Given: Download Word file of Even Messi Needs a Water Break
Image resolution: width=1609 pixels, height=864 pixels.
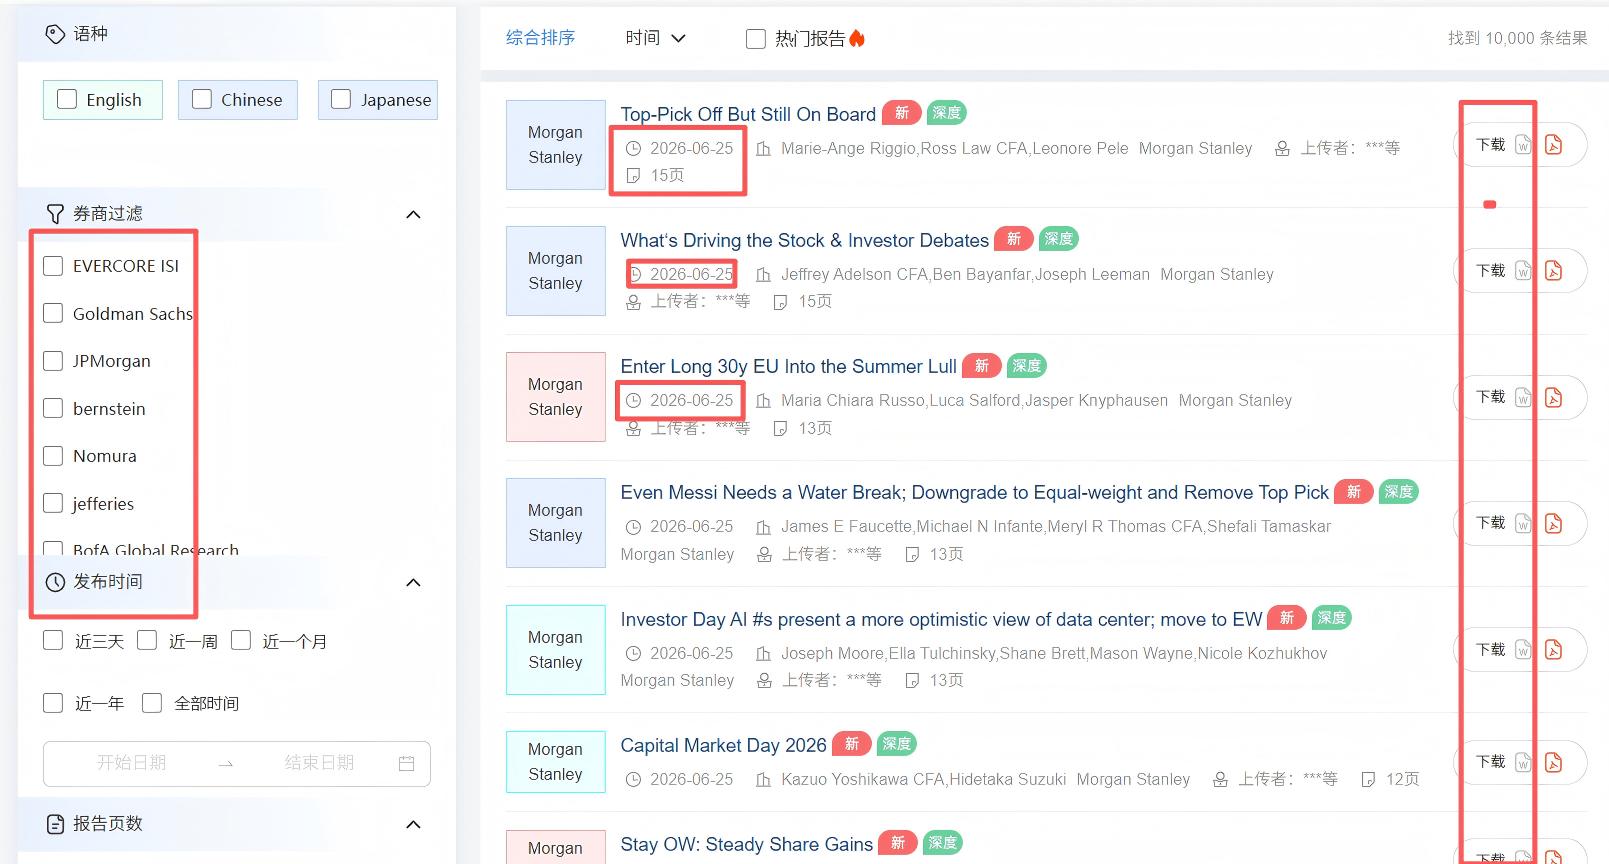Looking at the screenshot, I should (x=1523, y=523).
